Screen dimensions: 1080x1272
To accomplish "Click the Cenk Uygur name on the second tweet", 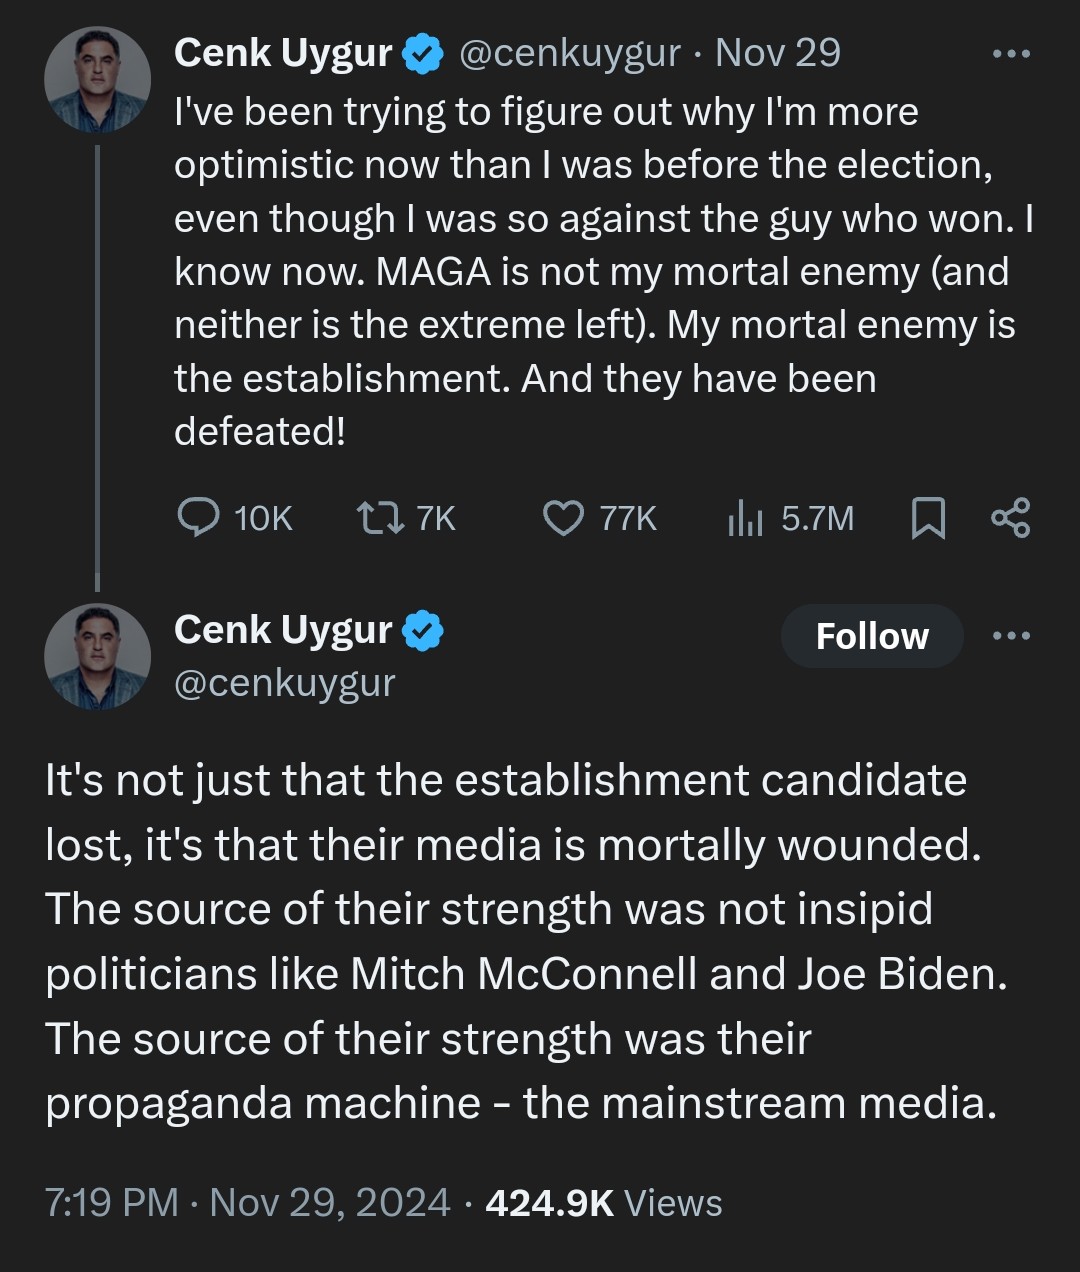I will tap(283, 630).
